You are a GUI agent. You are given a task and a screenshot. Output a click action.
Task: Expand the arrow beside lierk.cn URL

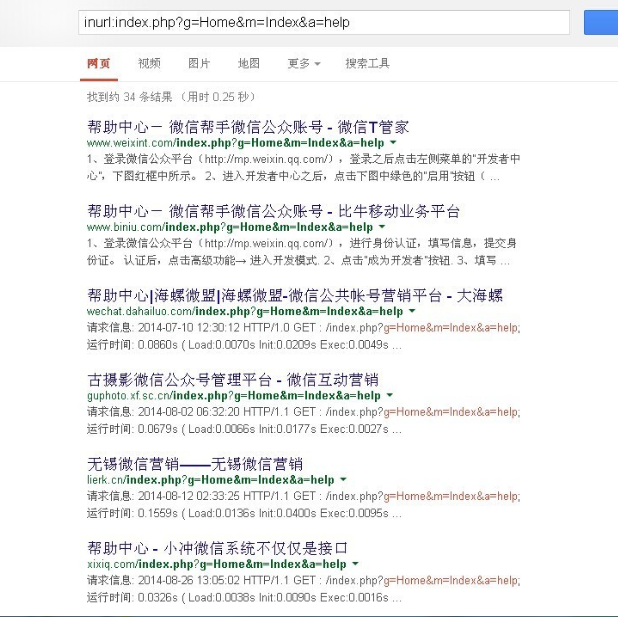[343, 479]
